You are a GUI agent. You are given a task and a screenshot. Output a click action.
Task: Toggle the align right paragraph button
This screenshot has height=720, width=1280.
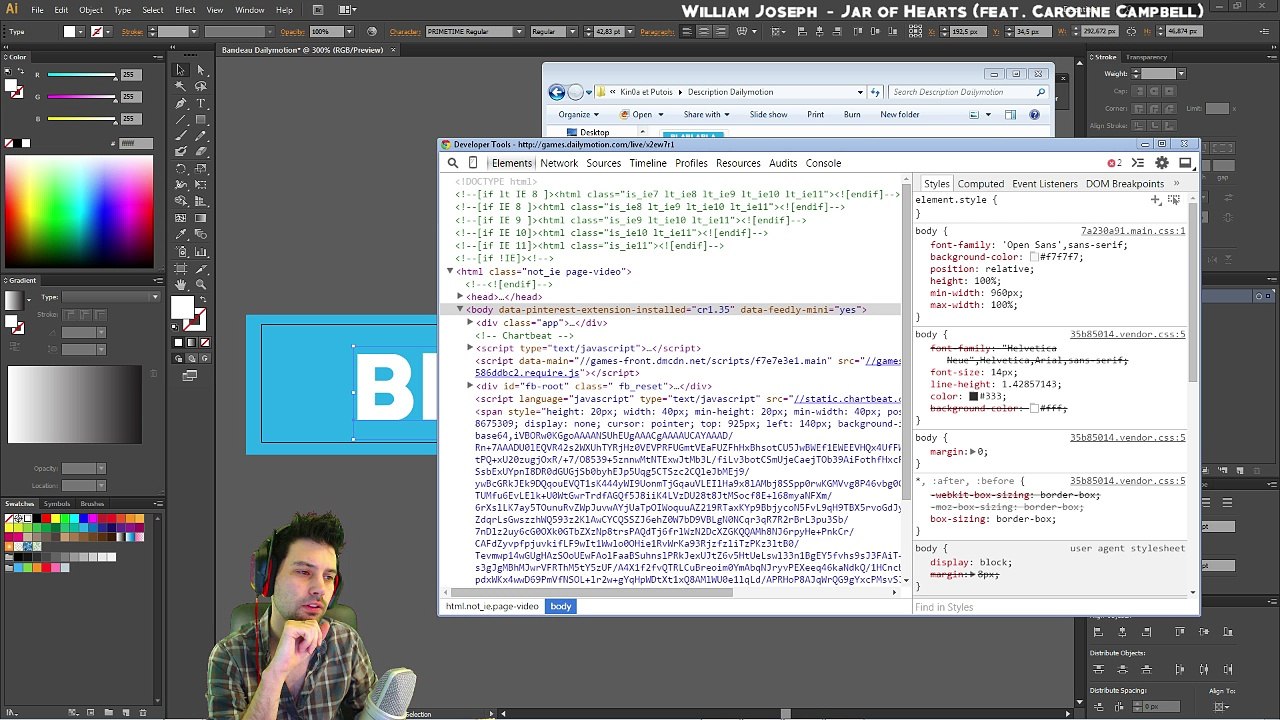[719, 32]
